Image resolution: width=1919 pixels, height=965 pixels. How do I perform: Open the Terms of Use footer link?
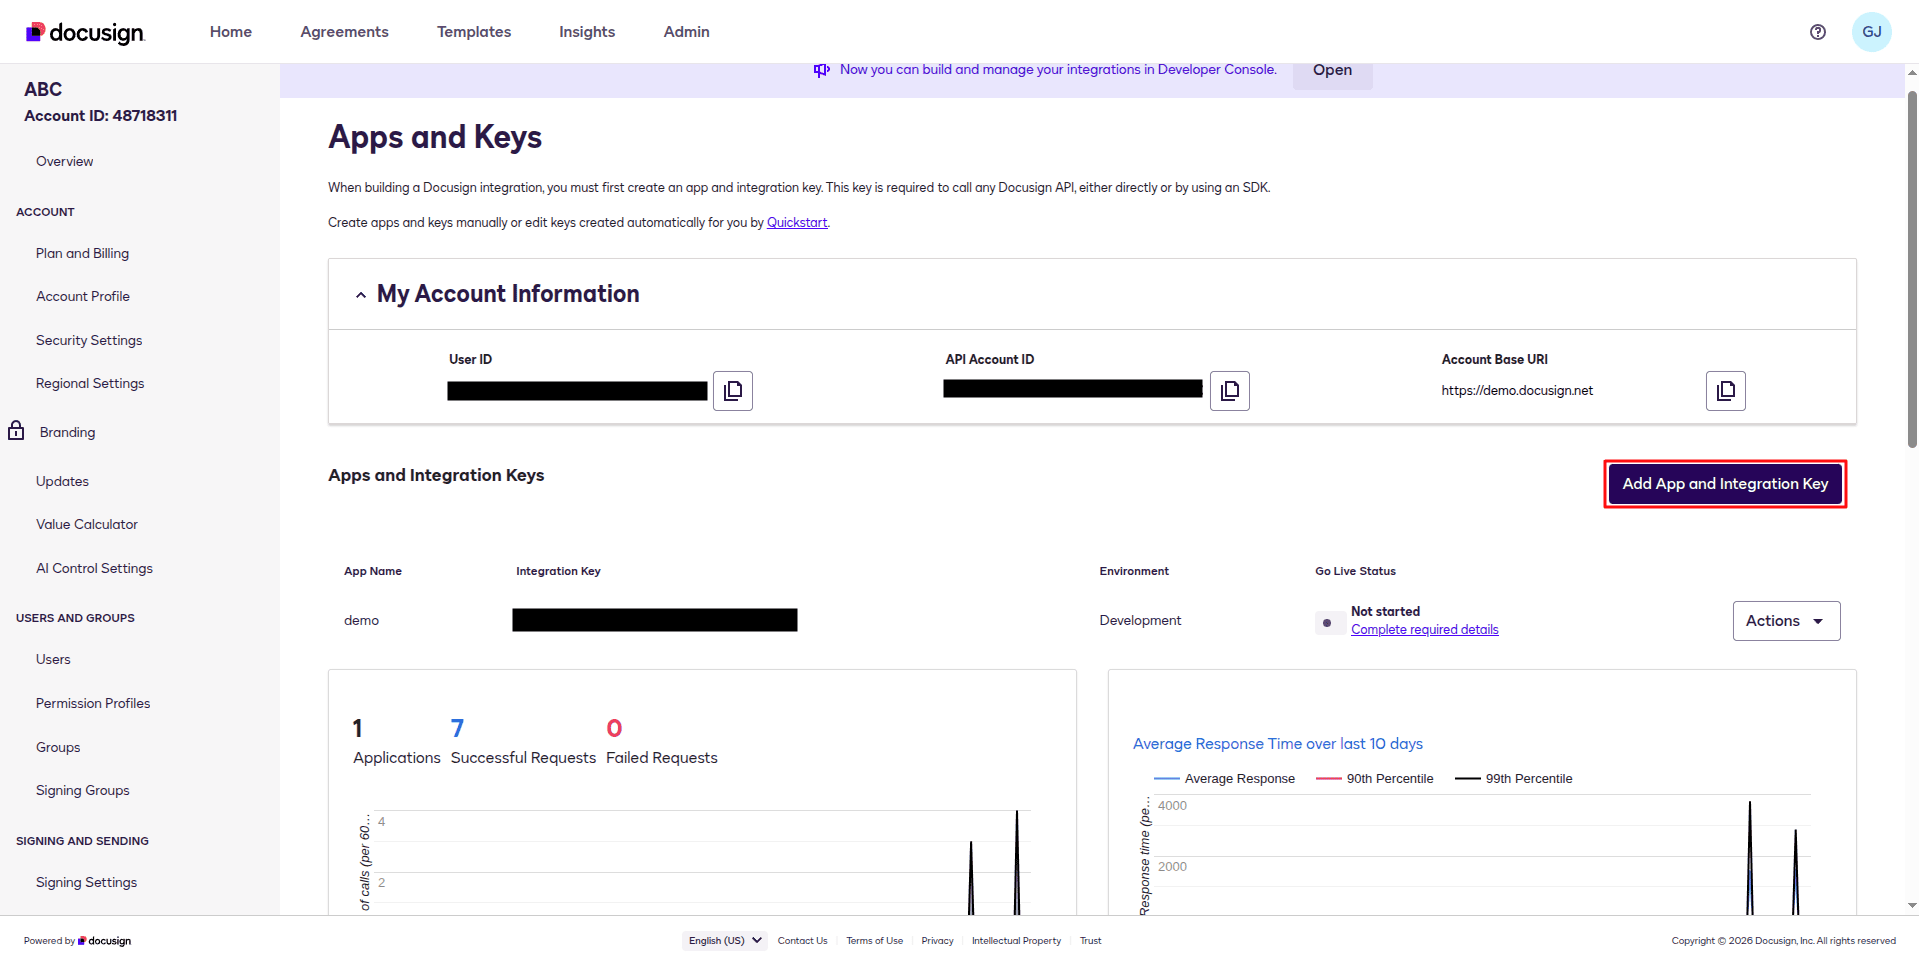coord(874,941)
